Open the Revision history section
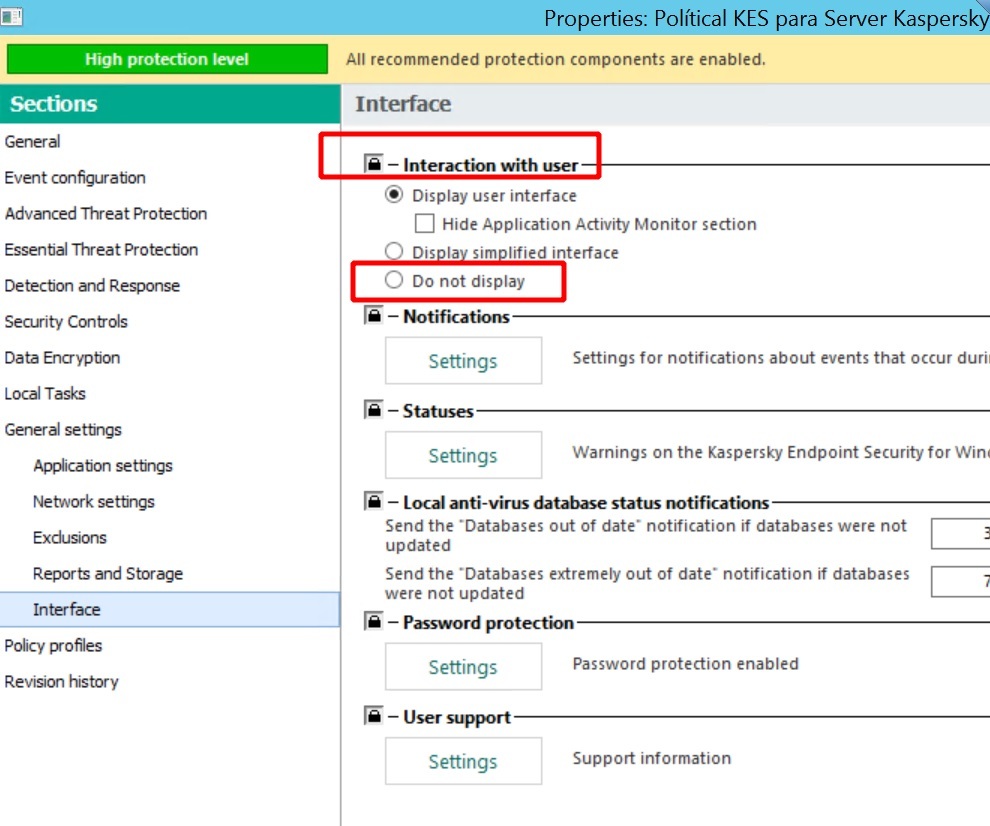The width and height of the screenshot is (990, 826). tap(61, 681)
